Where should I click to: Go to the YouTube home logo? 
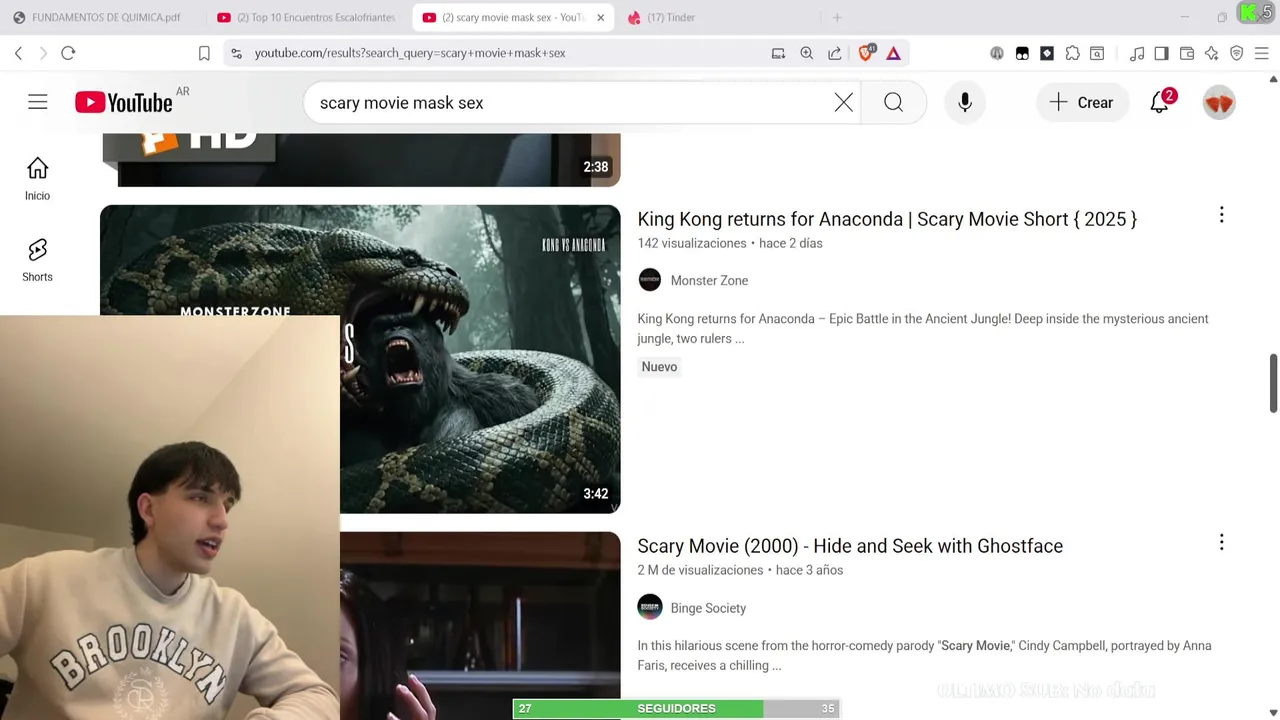(124, 102)
